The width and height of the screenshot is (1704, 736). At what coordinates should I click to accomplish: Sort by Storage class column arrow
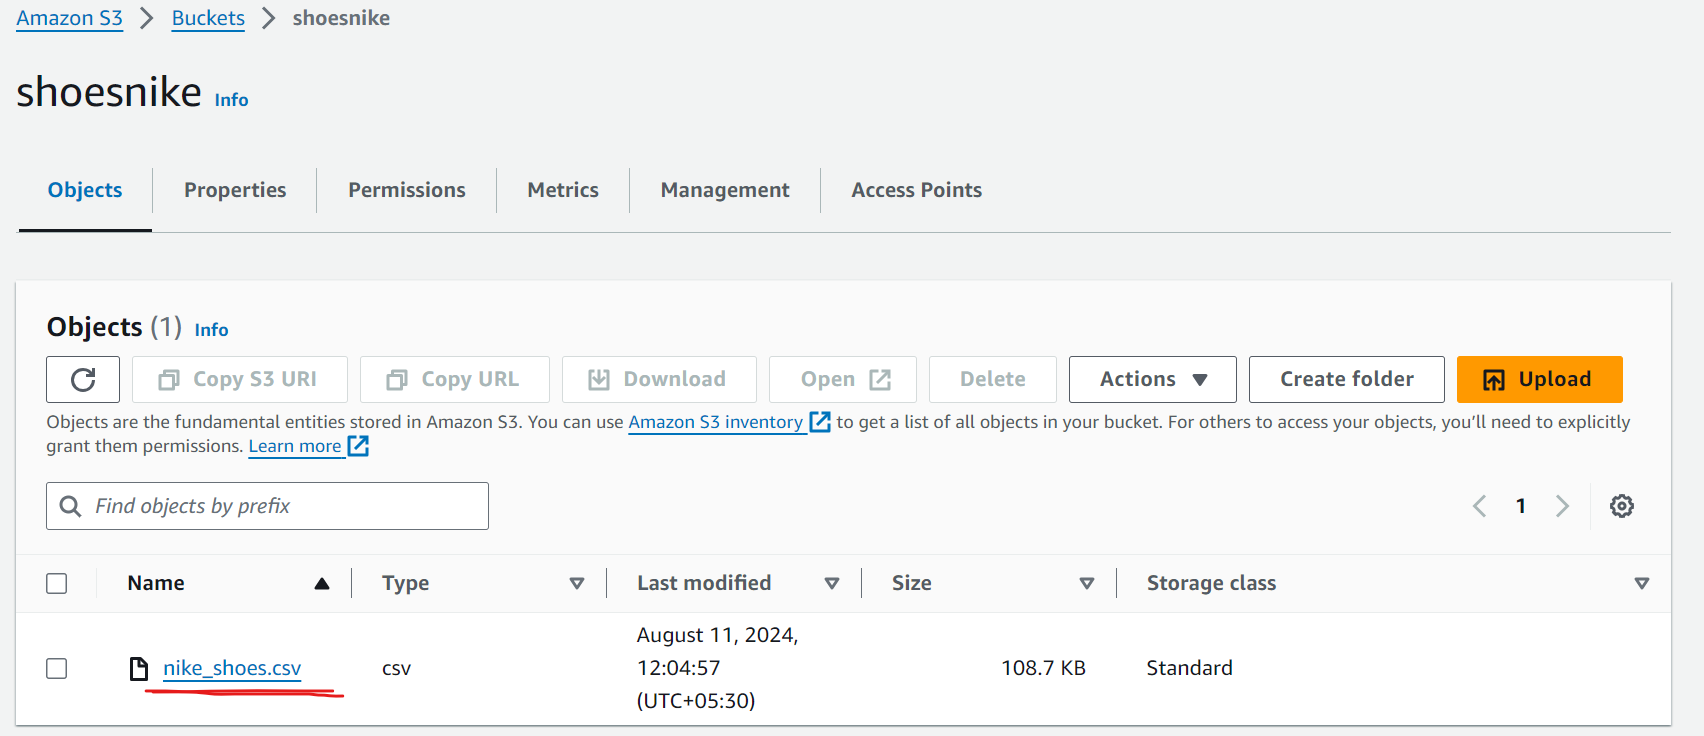(1642, 583)
